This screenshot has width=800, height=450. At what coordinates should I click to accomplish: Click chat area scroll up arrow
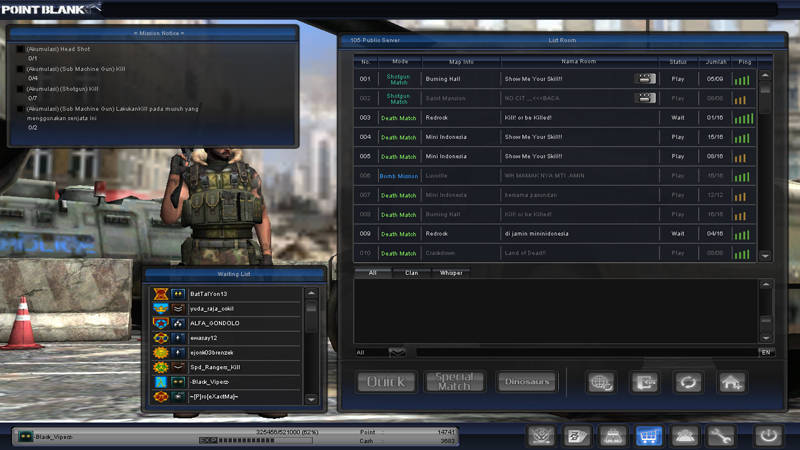click(765, 285)
